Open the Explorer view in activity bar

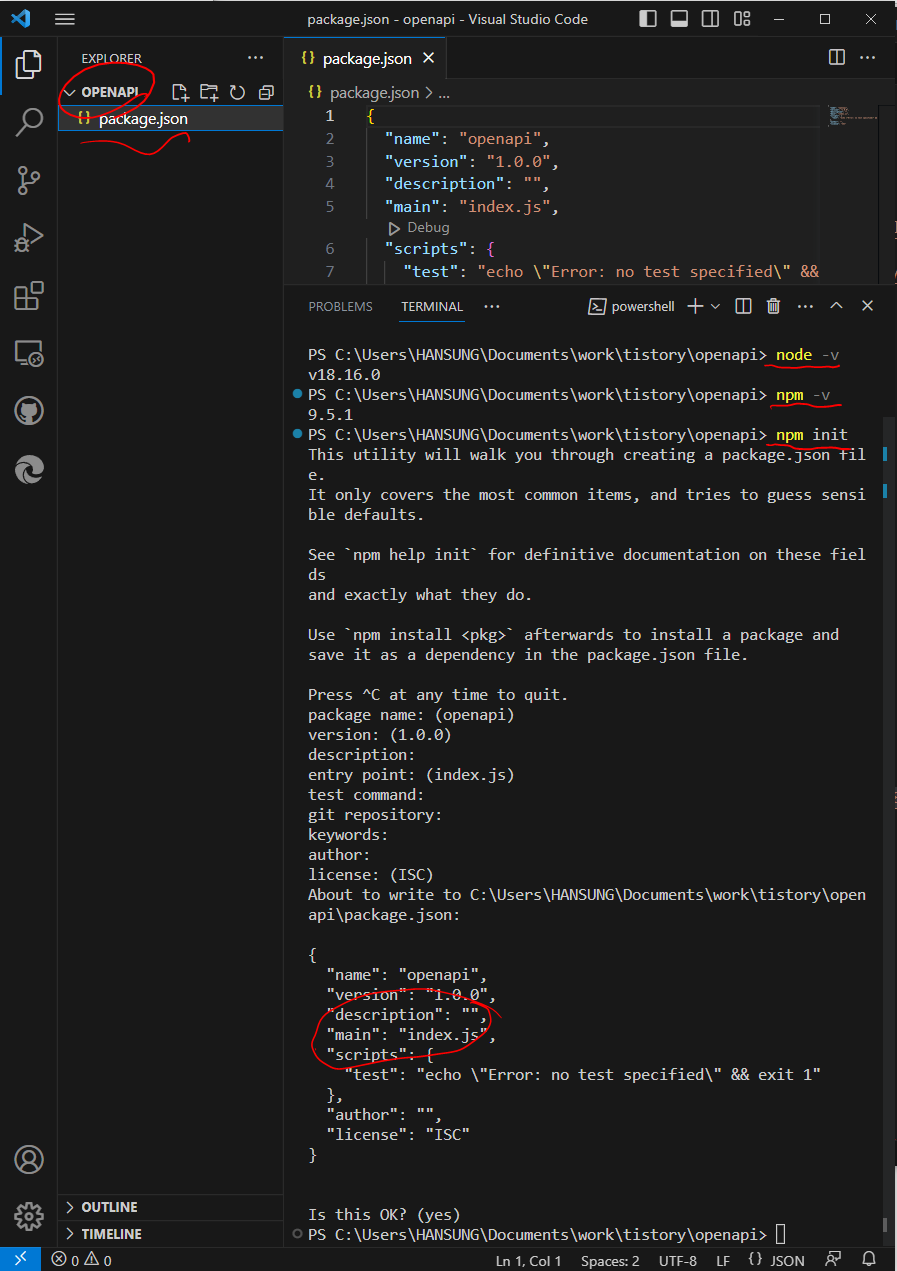pos(29,65)
